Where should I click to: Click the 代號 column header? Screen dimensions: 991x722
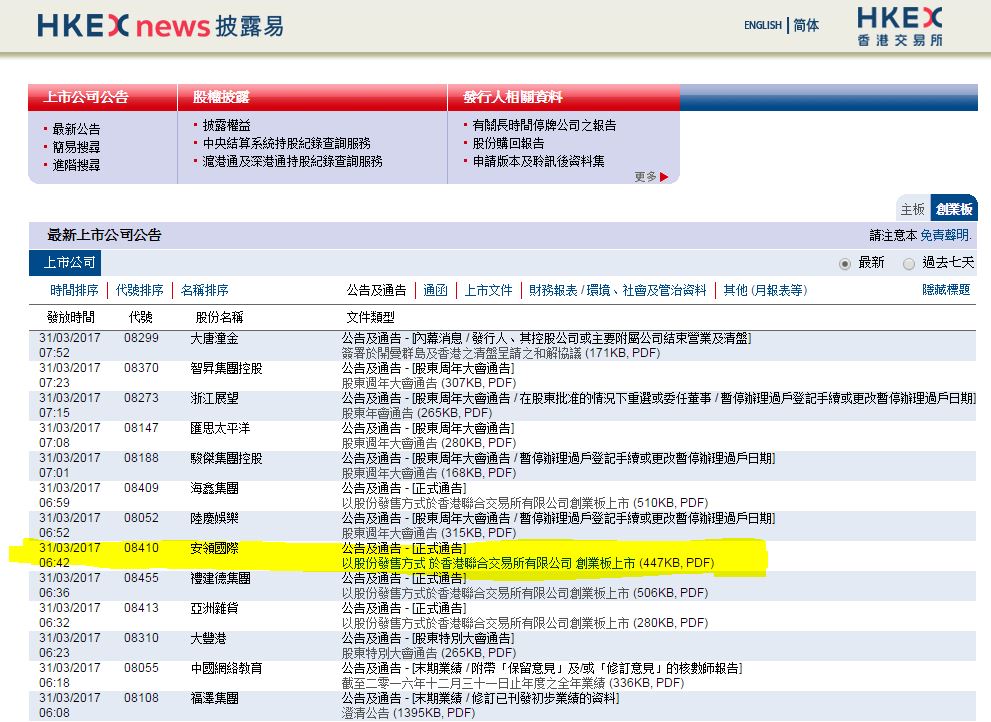point(140,317)
